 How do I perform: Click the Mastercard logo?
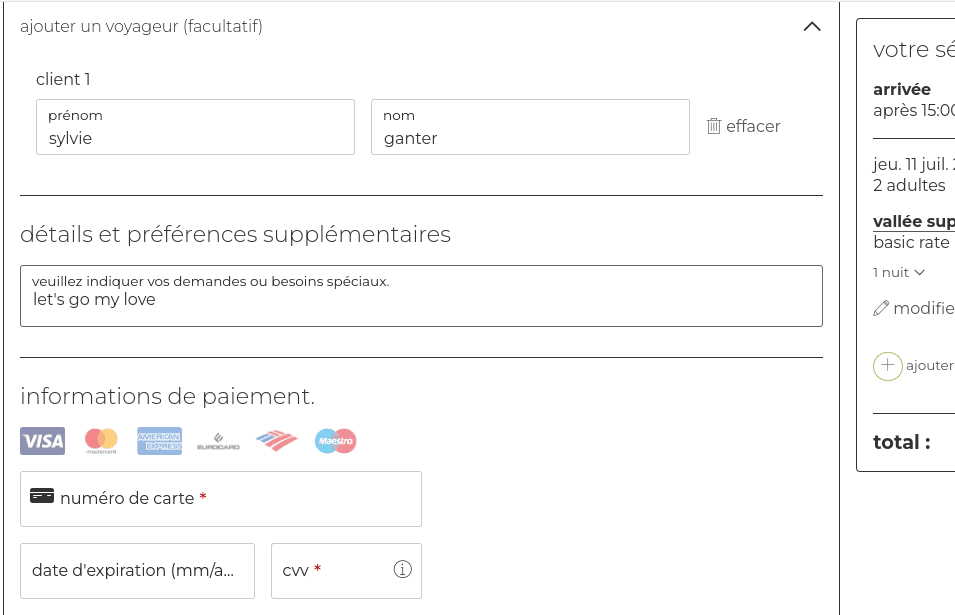click(101, 441)
